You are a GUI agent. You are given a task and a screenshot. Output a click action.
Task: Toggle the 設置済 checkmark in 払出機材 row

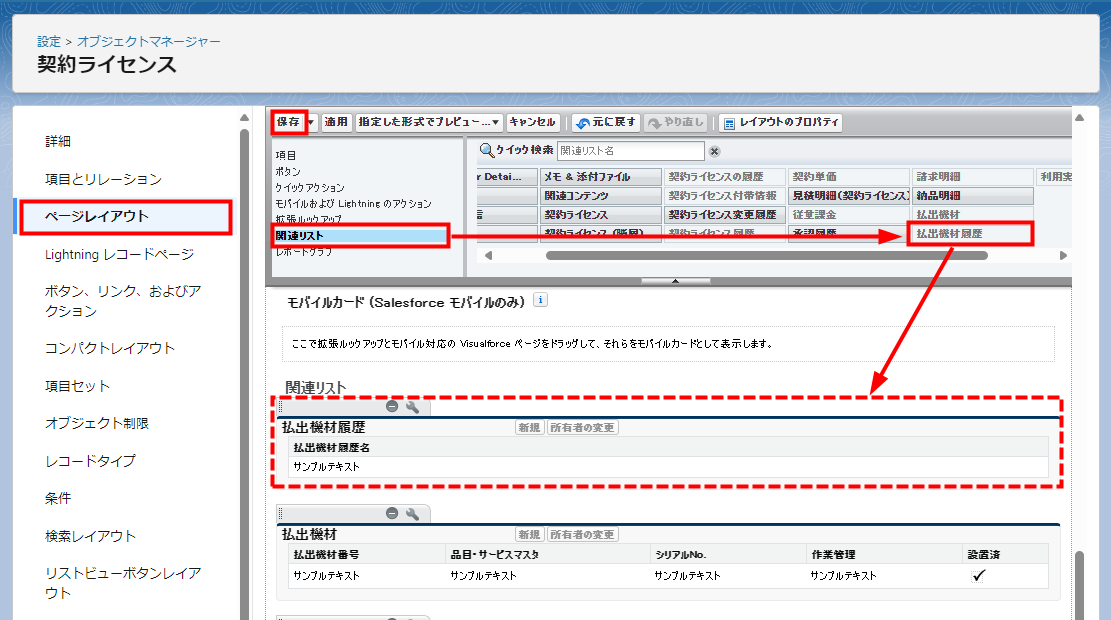tap(978, 576)
